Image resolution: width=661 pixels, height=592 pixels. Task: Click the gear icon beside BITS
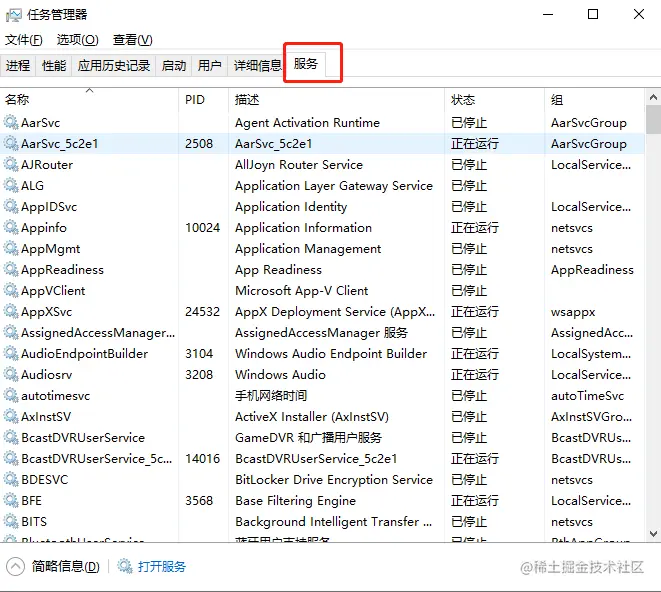coord(11,522)
